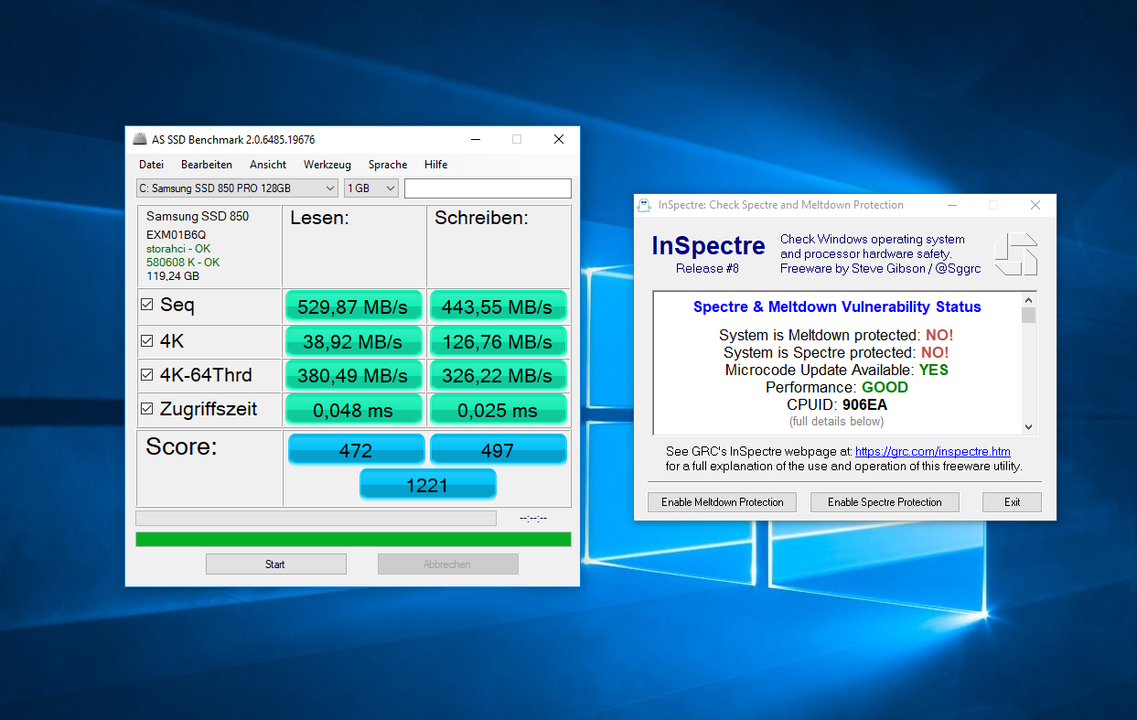1137x720 pixels.
Task: Click the InSpectre scrollbar thumb
Action: [1028, 315]
